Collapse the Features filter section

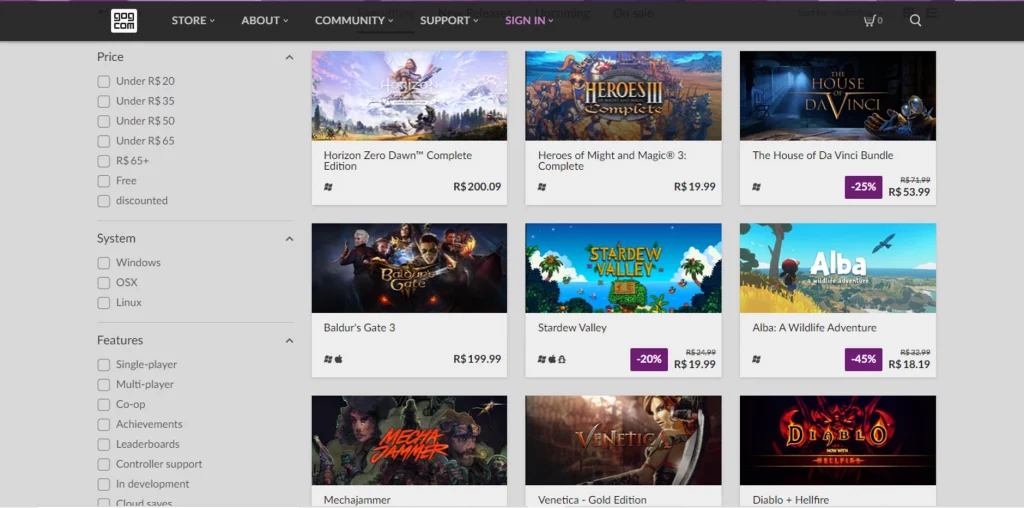pos(289,341)
